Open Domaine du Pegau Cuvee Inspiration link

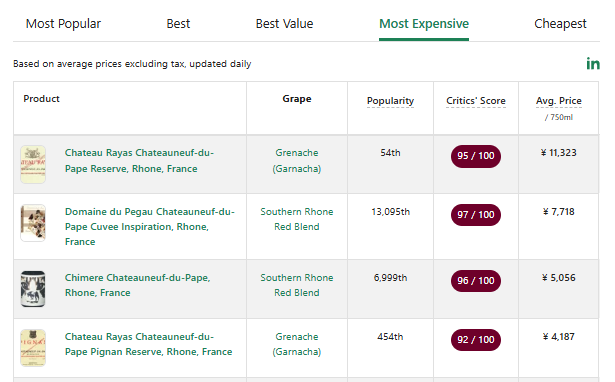[x=149, y=227]
